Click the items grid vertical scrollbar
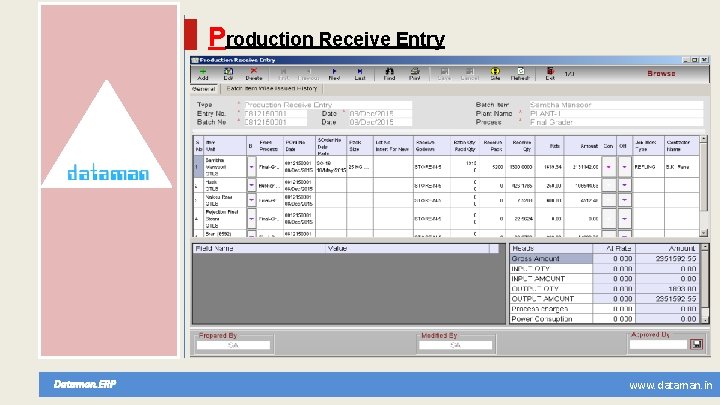 703,186
